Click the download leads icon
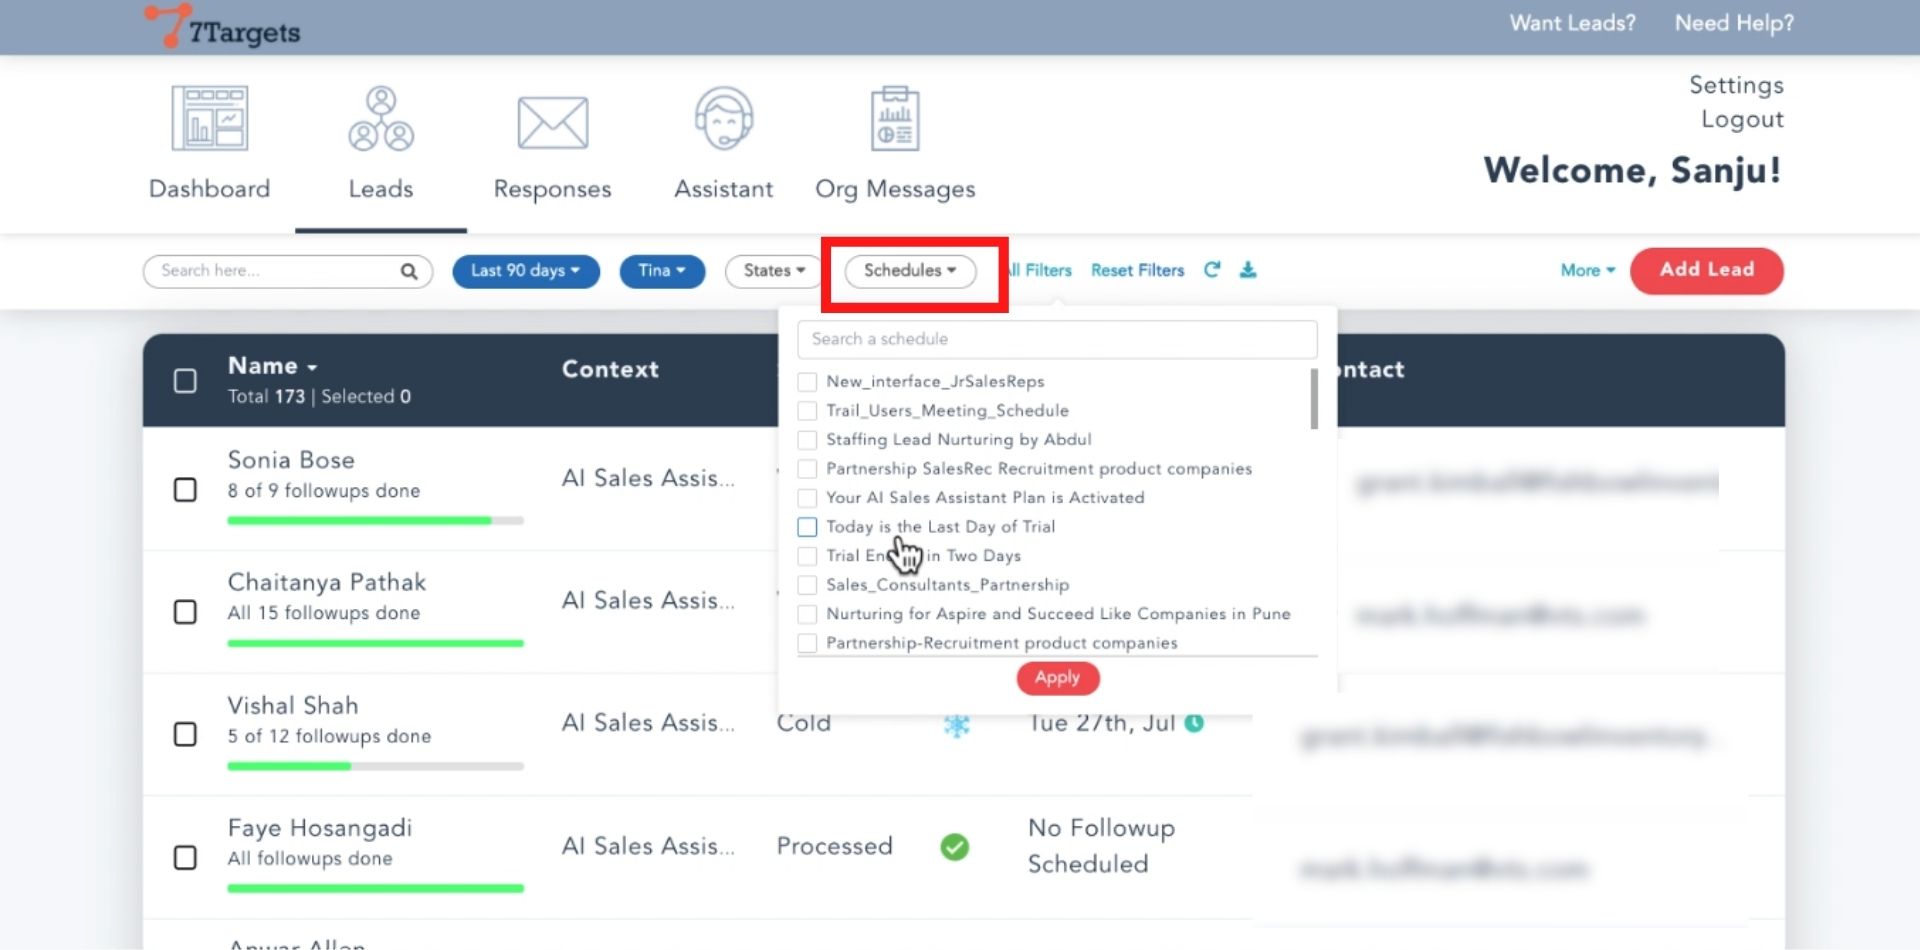Screen dimensions: 1920x950 tap(1248, 270)
